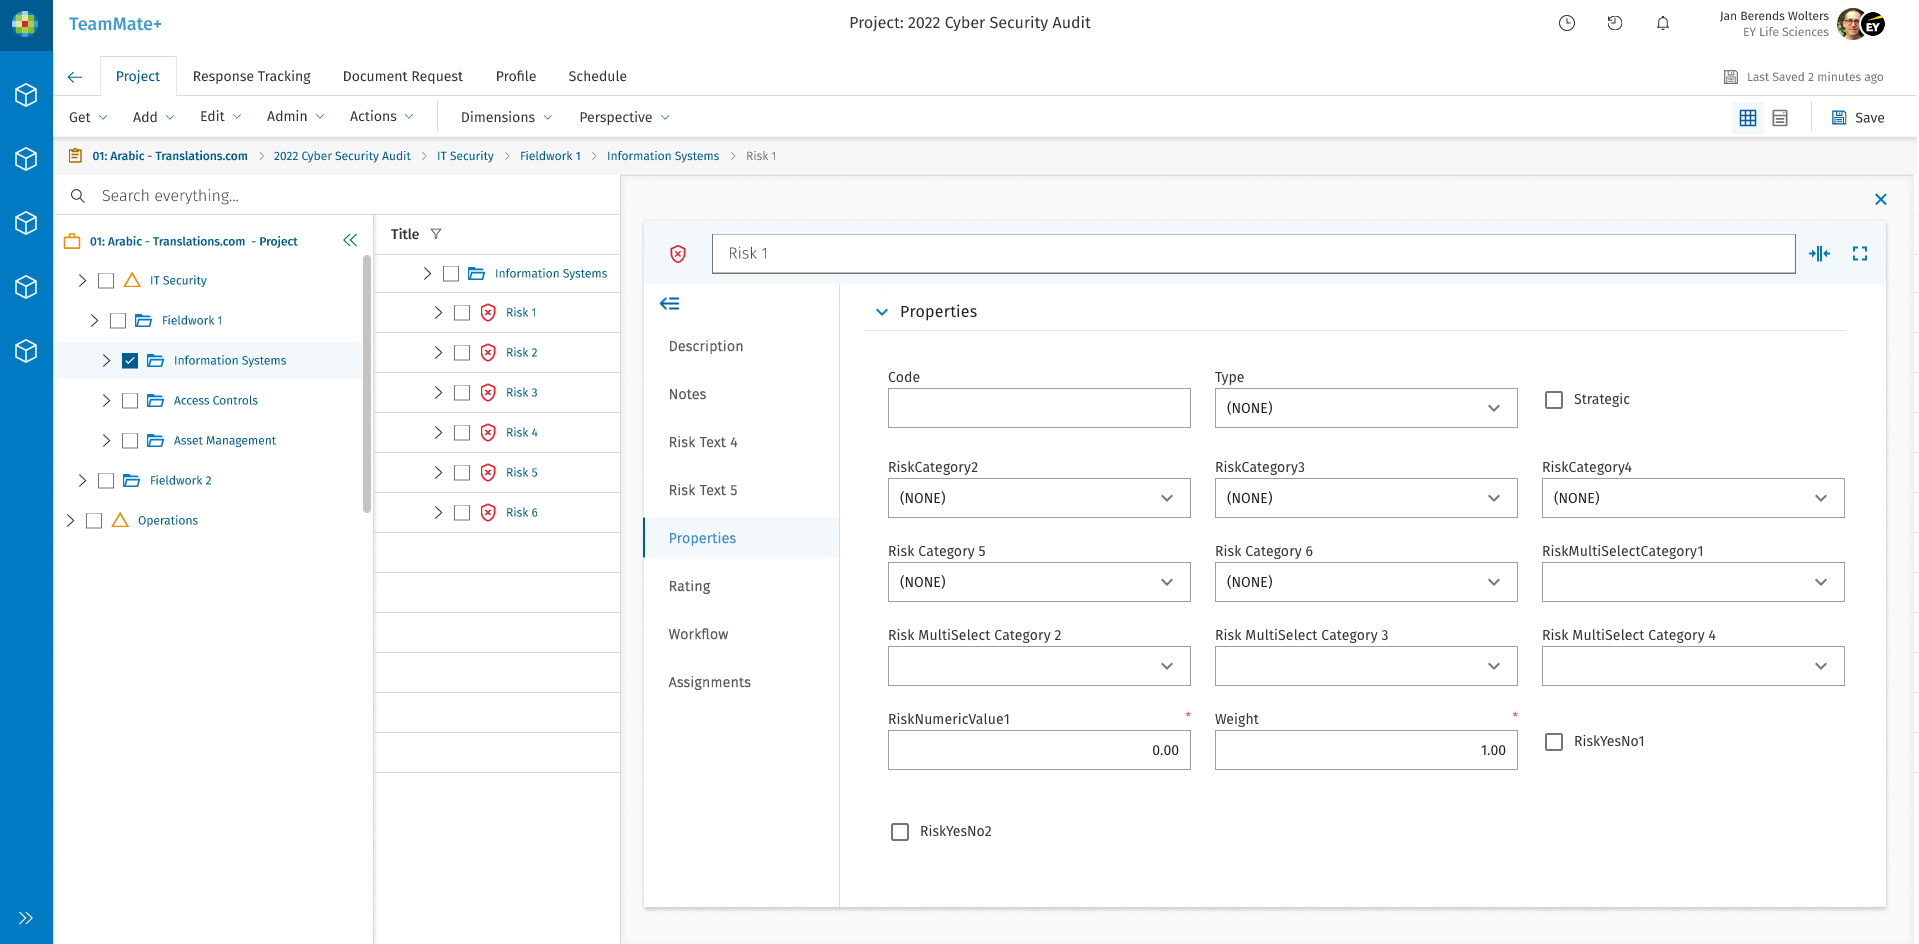Click the notification bell icon
This screenshot has width=1919, height=944.
(x=1662, y=23)
